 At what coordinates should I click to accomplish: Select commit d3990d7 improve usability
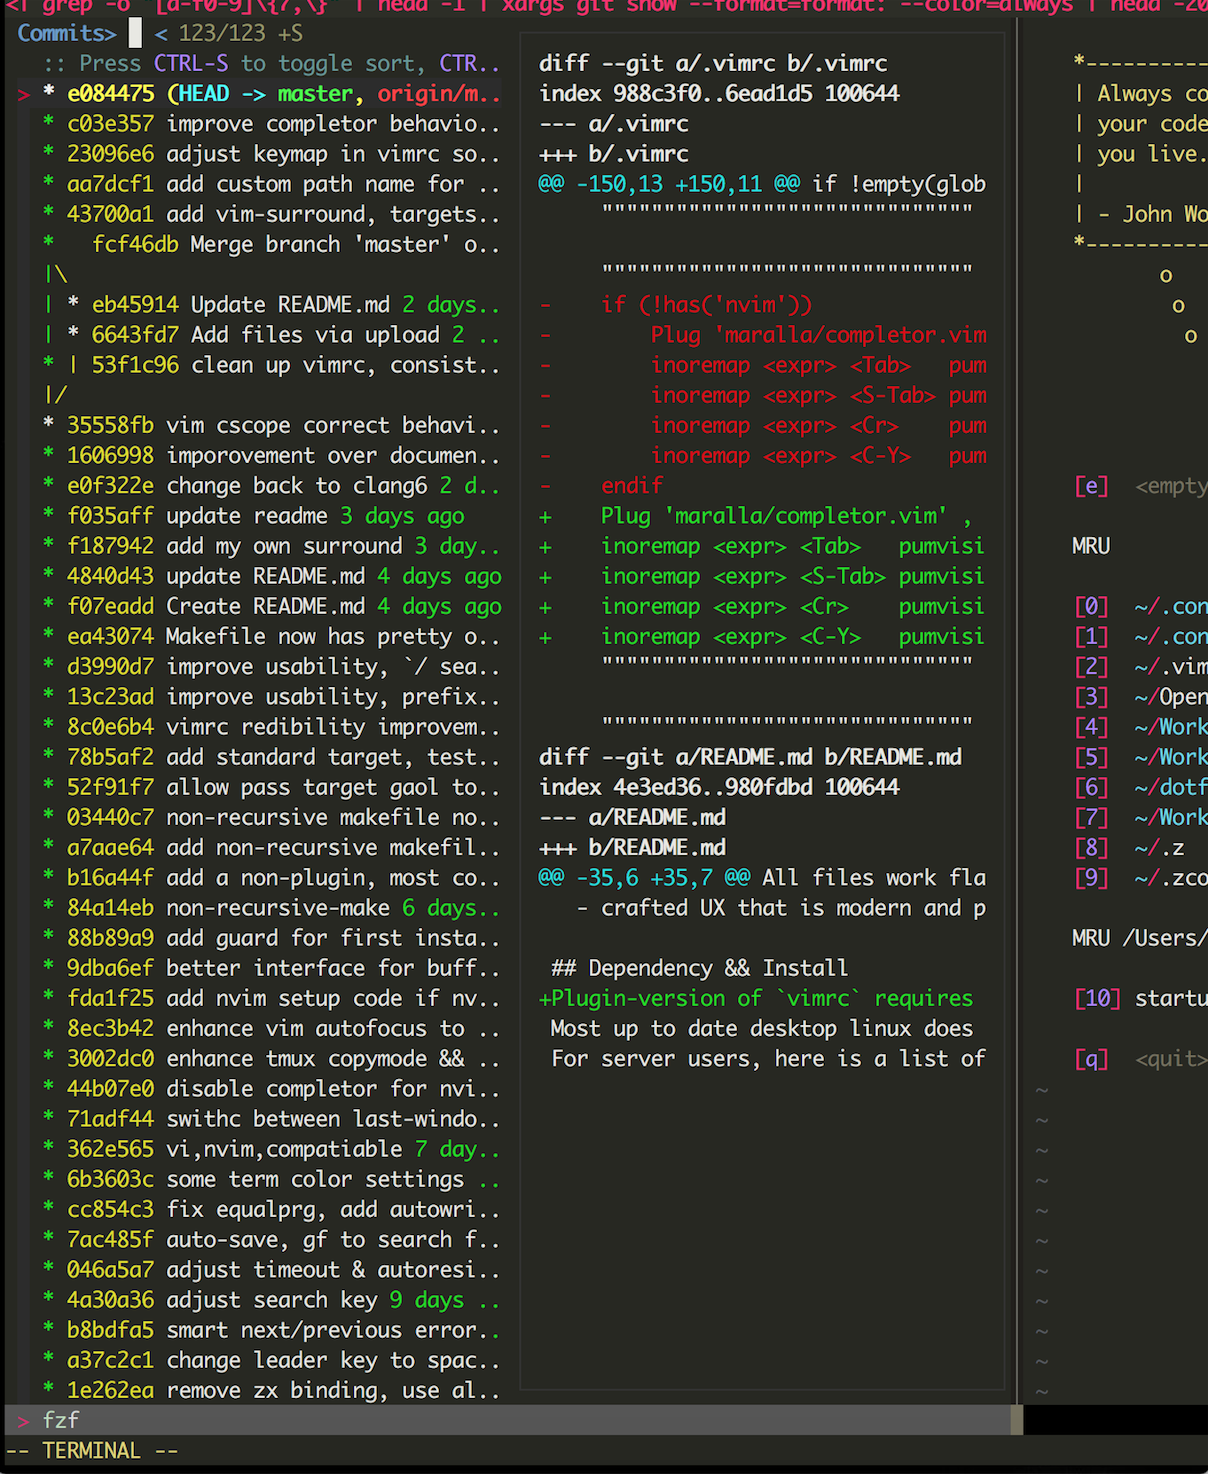(x=270, y=666)
